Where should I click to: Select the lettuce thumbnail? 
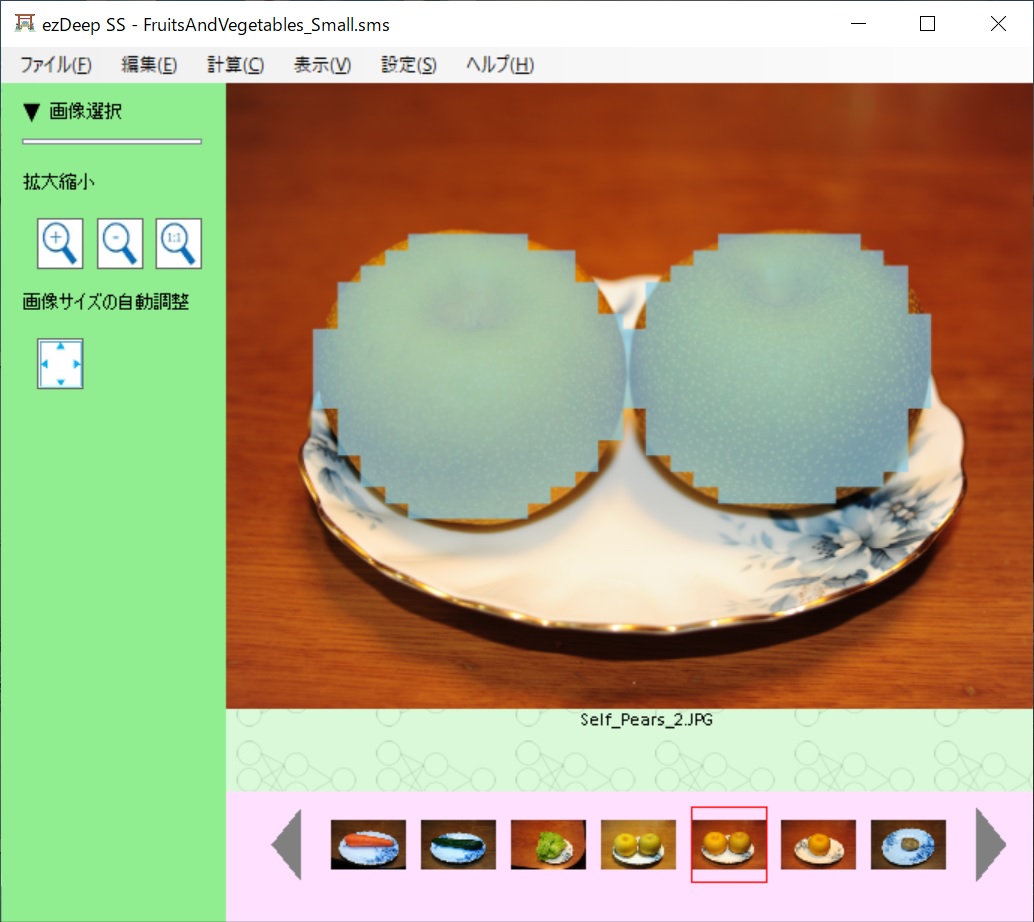[548, 845]
